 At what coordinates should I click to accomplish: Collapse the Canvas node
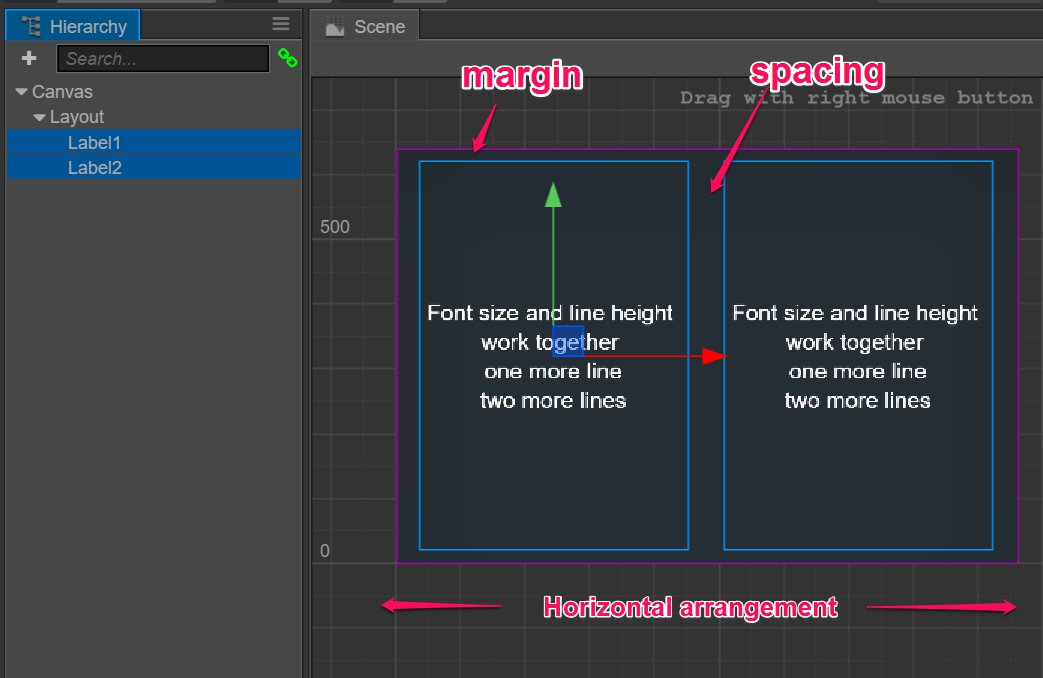[22, 91]
